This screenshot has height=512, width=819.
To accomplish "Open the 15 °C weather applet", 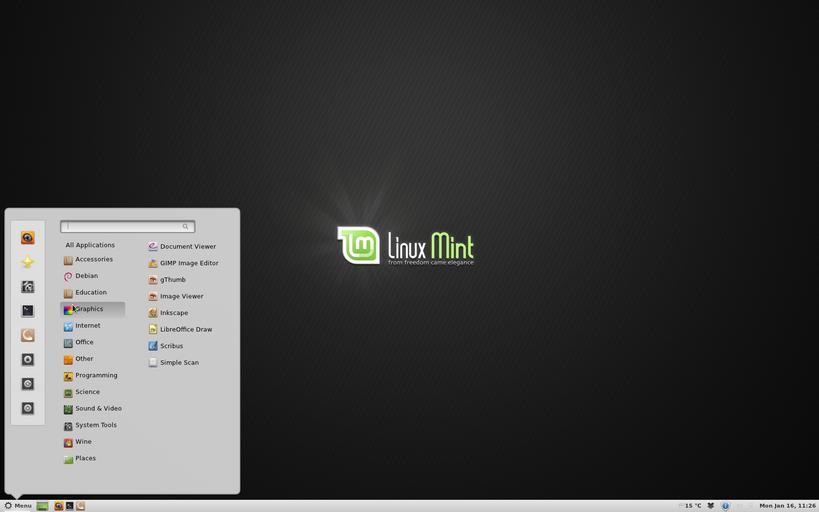I will tap(691, 506).
